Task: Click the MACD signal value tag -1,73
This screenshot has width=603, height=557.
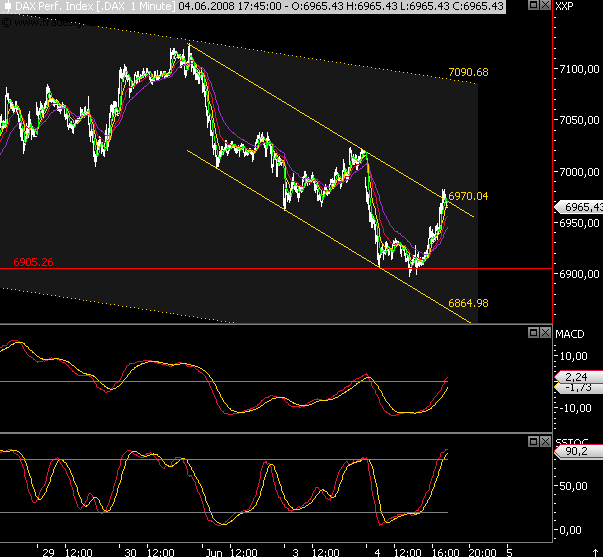Action: [579, 388]
